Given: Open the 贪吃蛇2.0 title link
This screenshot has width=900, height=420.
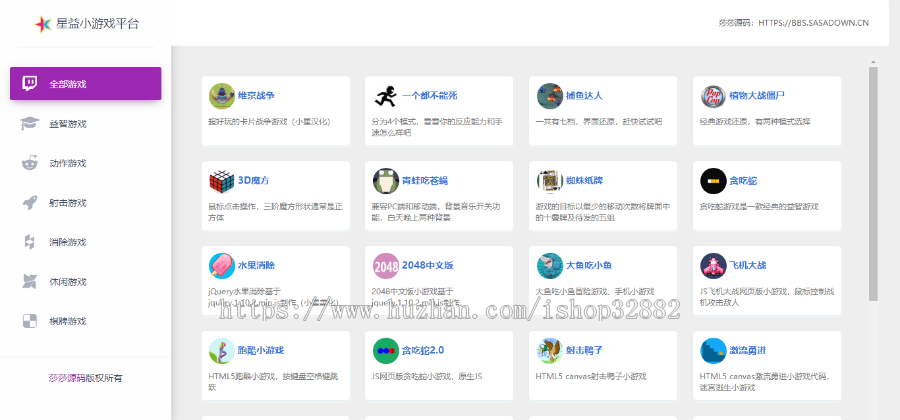Looking at the screenshot, I should click(422, 350).
